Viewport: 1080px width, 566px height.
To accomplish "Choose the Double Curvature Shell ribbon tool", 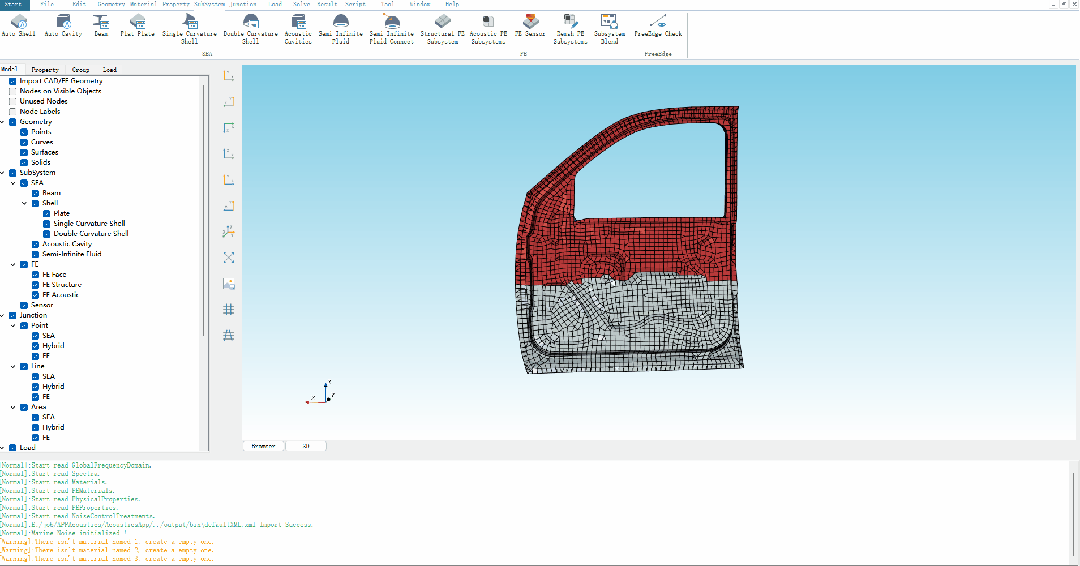I will [251, 30].
